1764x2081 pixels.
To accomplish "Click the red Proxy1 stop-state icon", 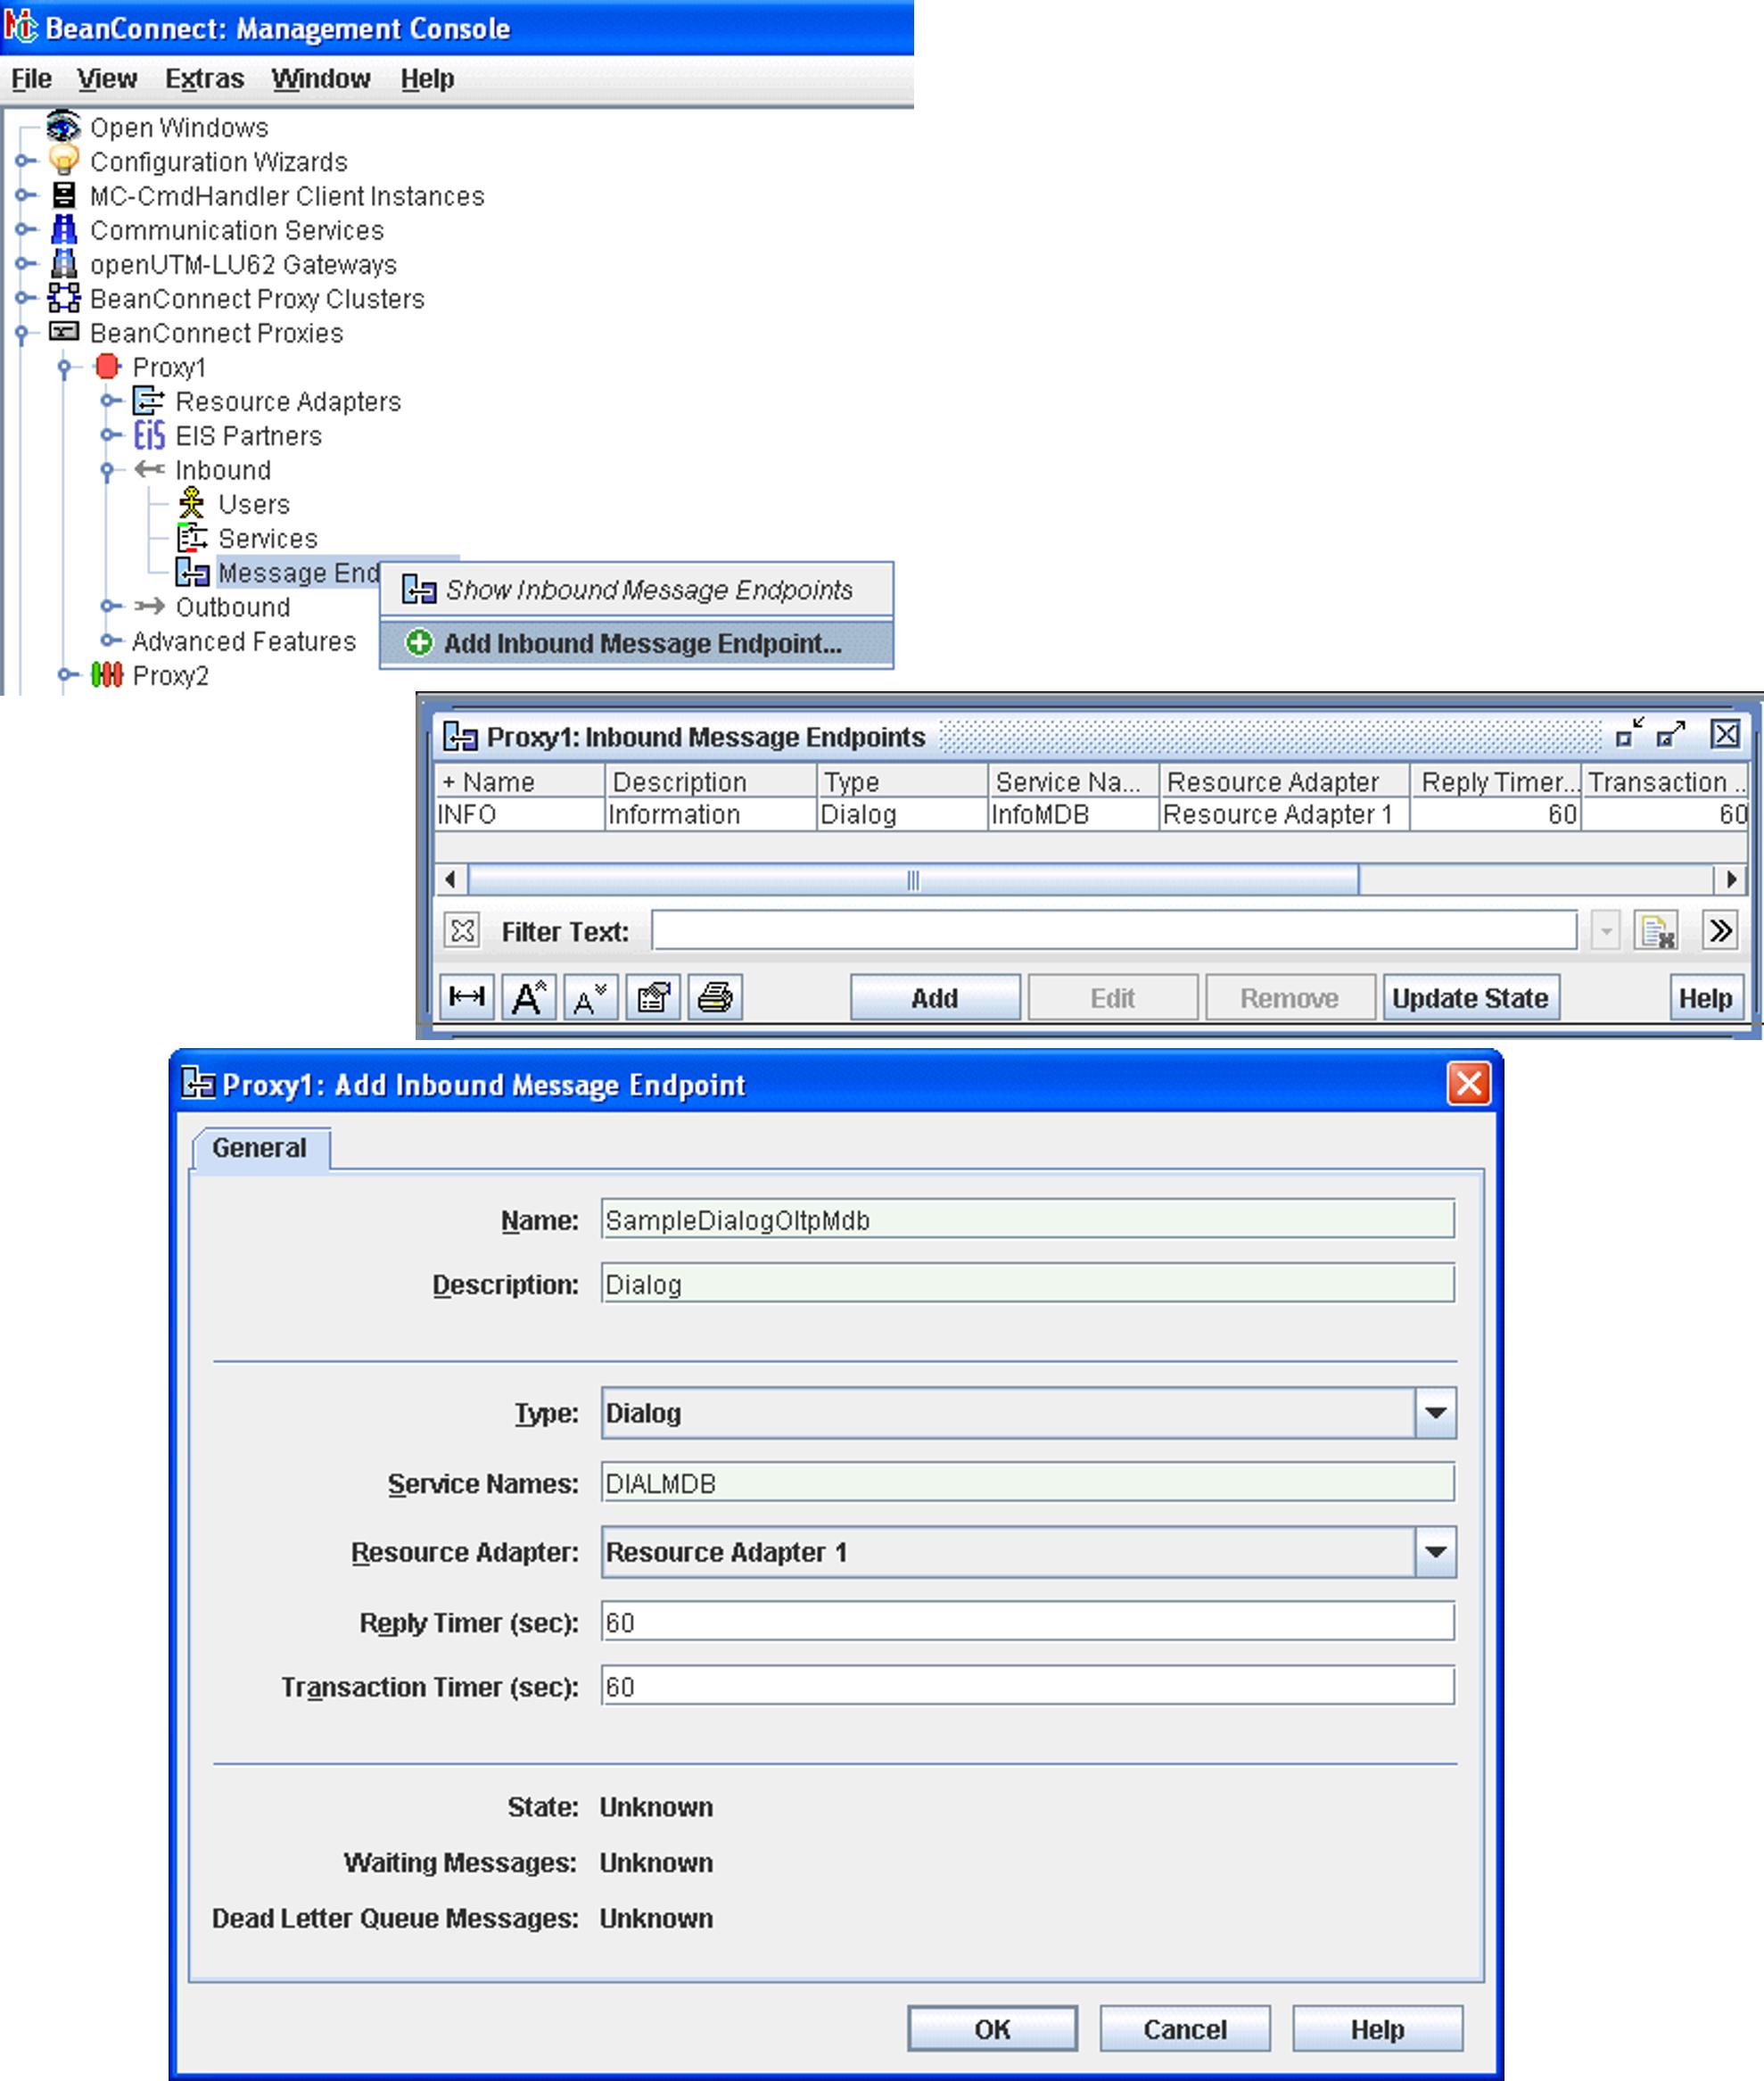I will [107, 367].
